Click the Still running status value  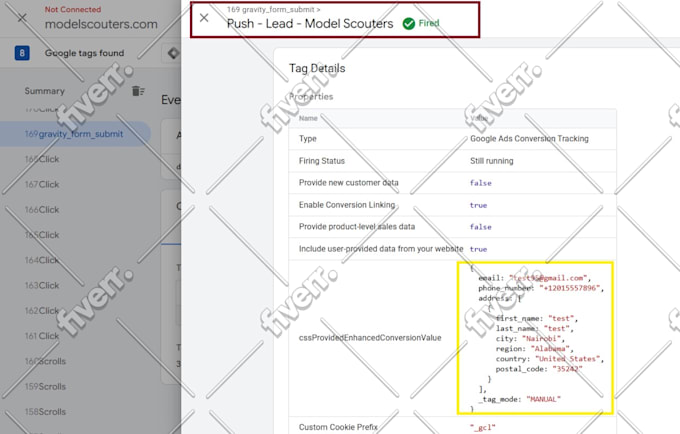(x=491, y=161)
